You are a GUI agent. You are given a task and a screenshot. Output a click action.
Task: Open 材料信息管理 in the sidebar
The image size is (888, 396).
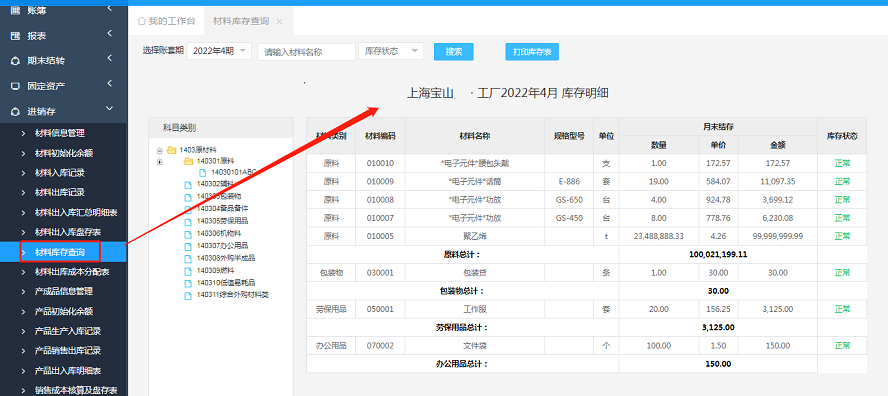pyautogui.click(x=59, y=133)
